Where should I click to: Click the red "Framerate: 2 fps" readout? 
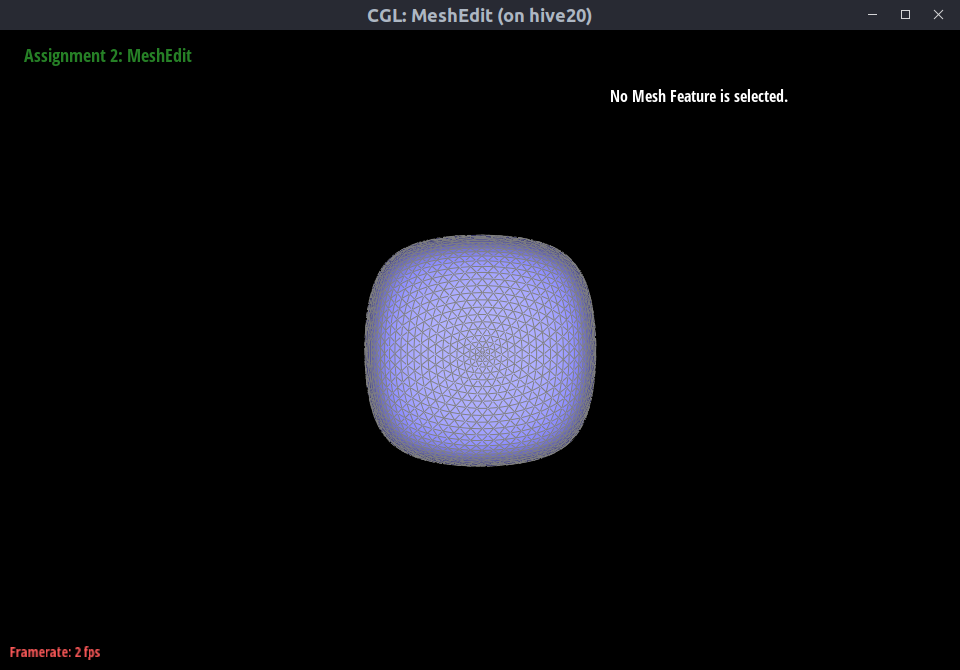click(x=55, y=652)
